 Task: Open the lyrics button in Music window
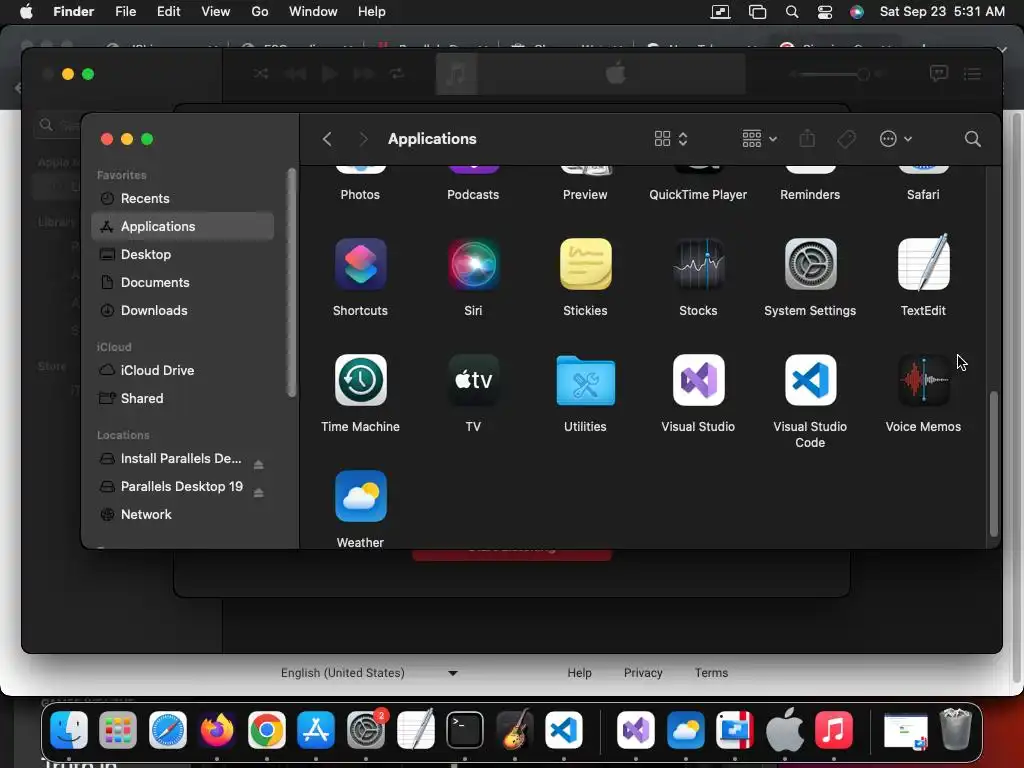tap(938, 74)
